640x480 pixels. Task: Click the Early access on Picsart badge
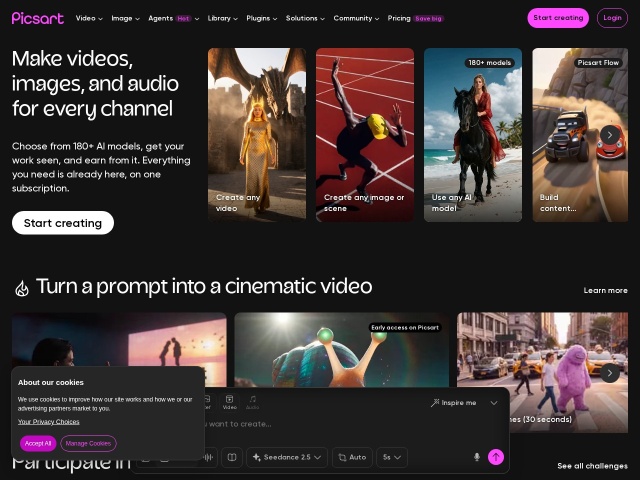point(405,327)
